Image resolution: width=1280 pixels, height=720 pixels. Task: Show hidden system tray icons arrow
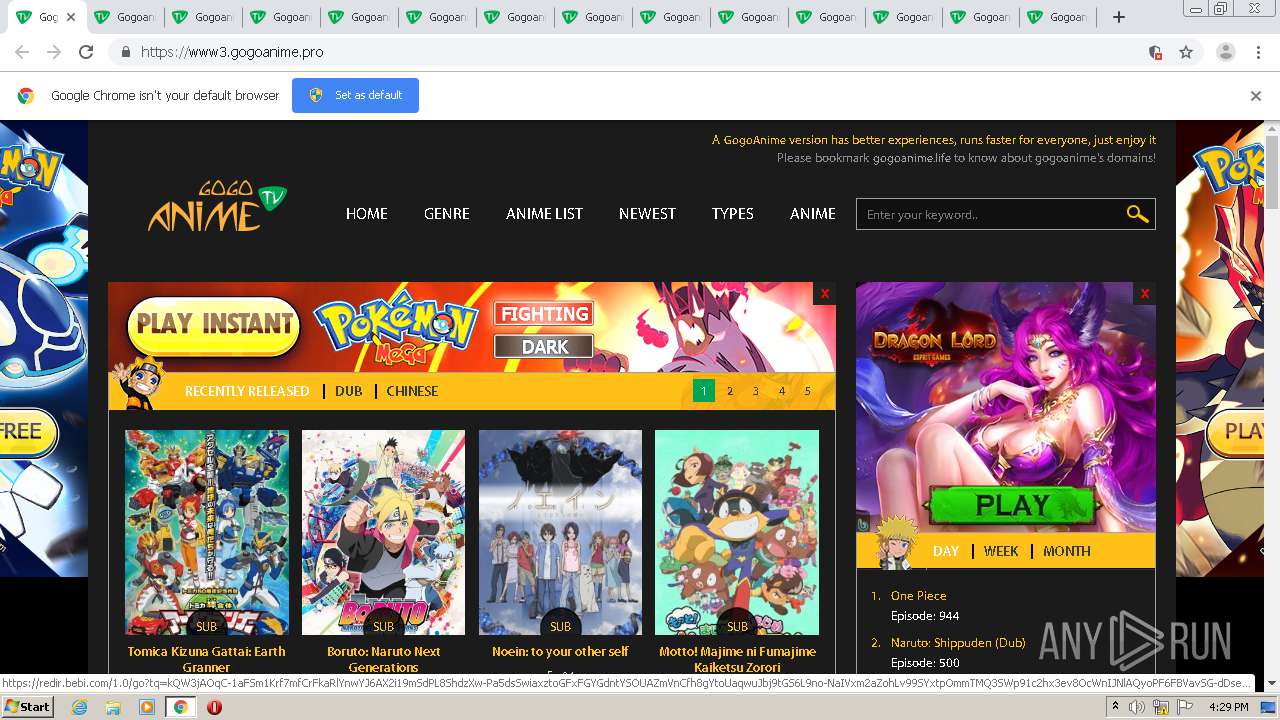pos(1115,707)
